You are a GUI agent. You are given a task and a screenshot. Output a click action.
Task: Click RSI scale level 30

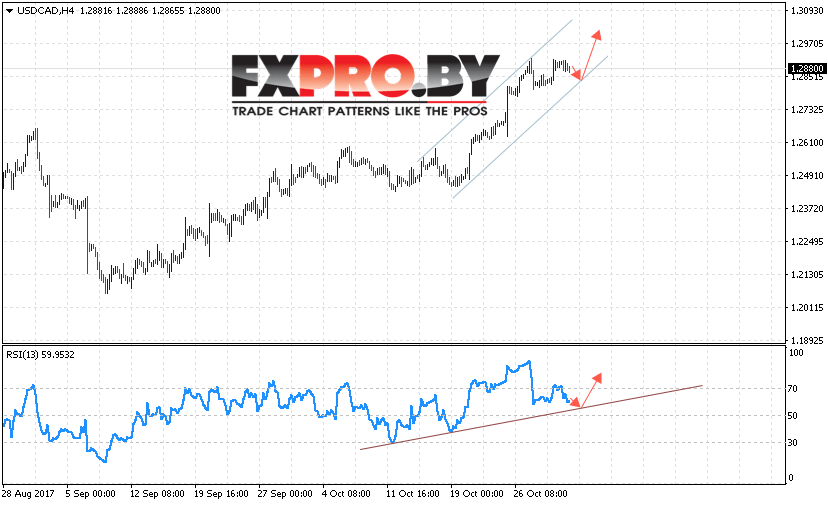point(792,443)
